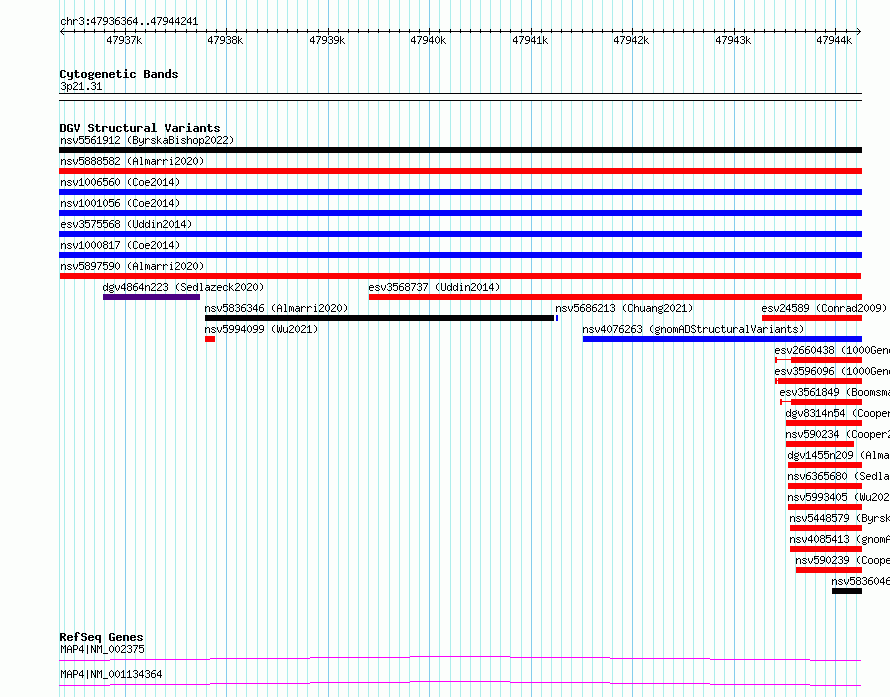The height and width of the screenshot is (697, 890).
Task: Open the dgv1455n209 variant label
Action: [x=838, y=455]
